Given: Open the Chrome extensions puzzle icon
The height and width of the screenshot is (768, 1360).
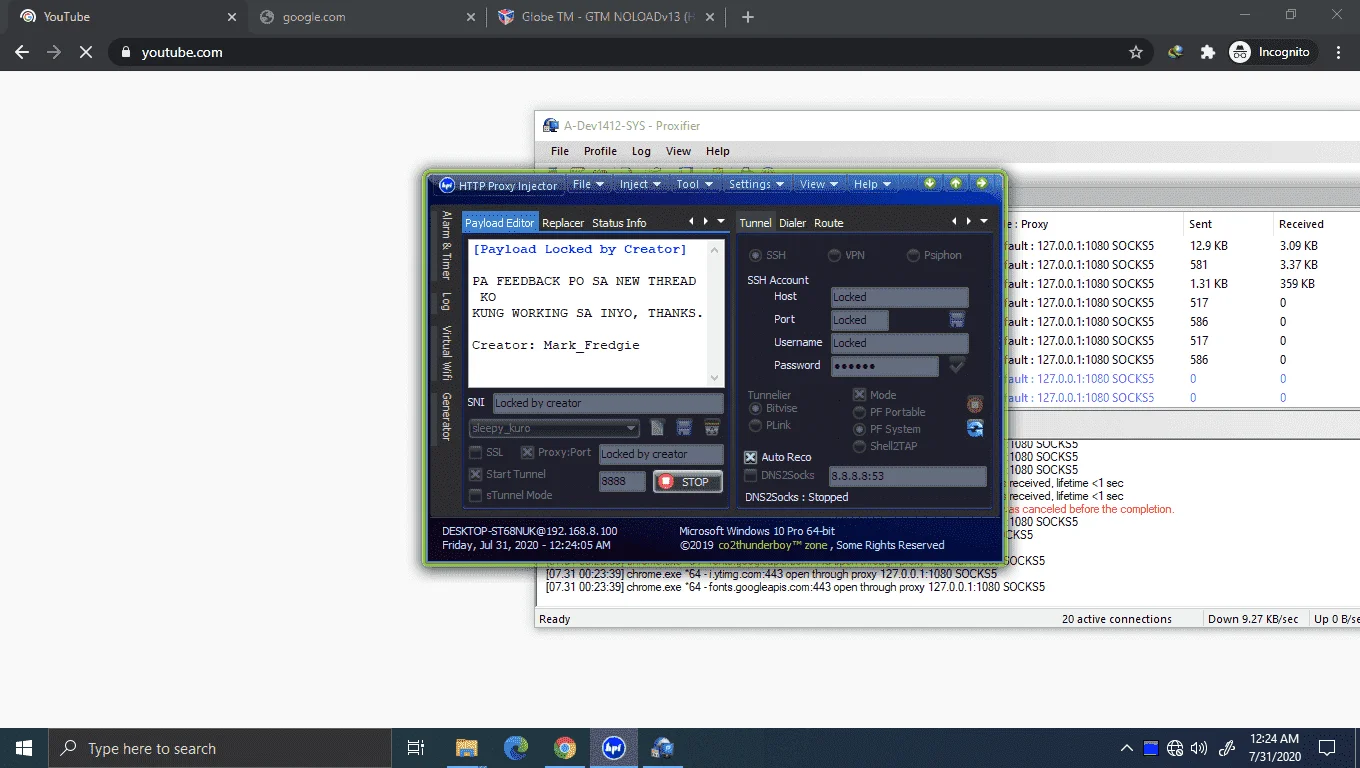Looking at the screenshot, I should click(1208, 52).
